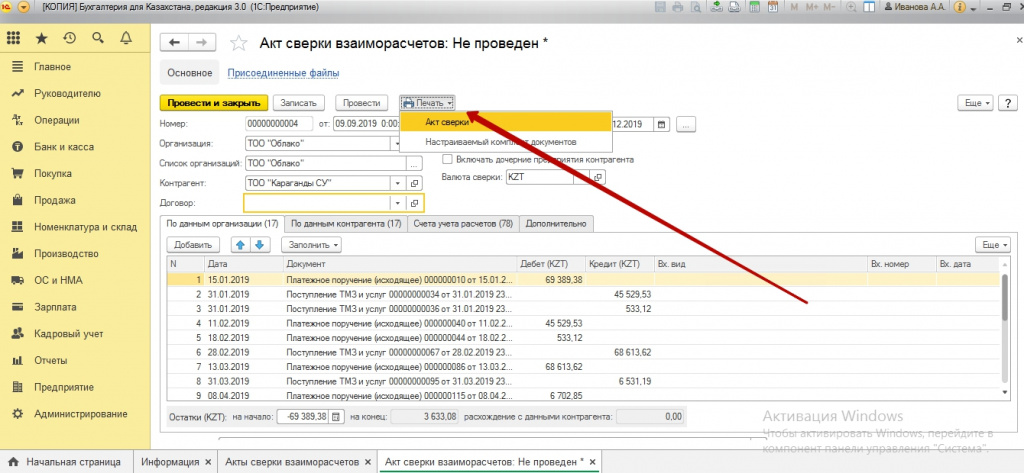Open the Заполнить dropdown button
Image resolution: width=1024 pixels, height=473 pixels.
(x=311, y=245)
